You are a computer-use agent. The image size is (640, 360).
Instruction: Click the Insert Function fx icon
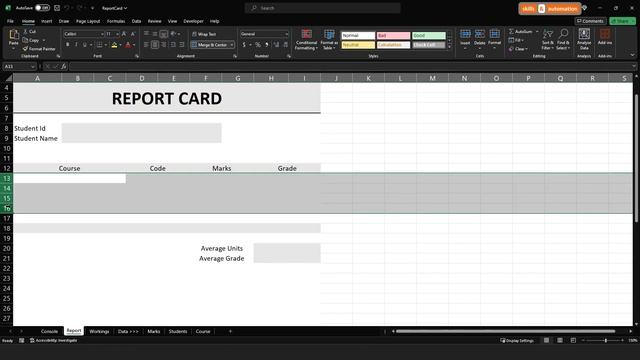(x=64, y=66)
